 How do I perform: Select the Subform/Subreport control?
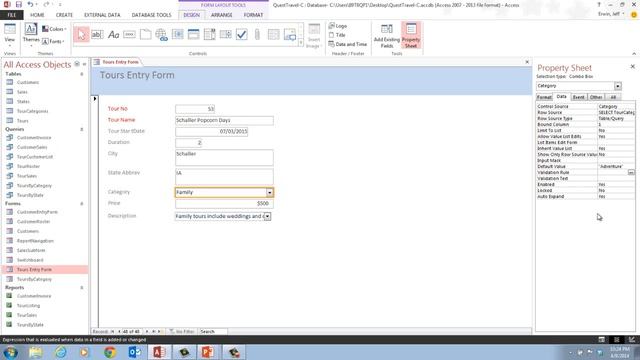pyautogui.click(x=273, y=35)
